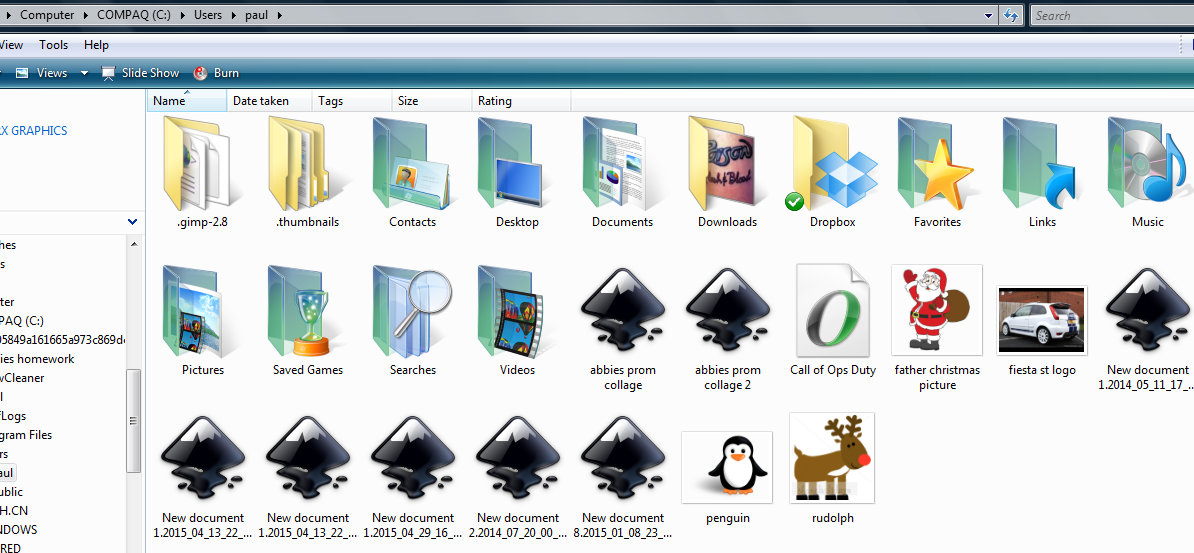Select the highlighted paul tree item
The height and width of the screenshot is (553, 1194).
coord(8,473)
